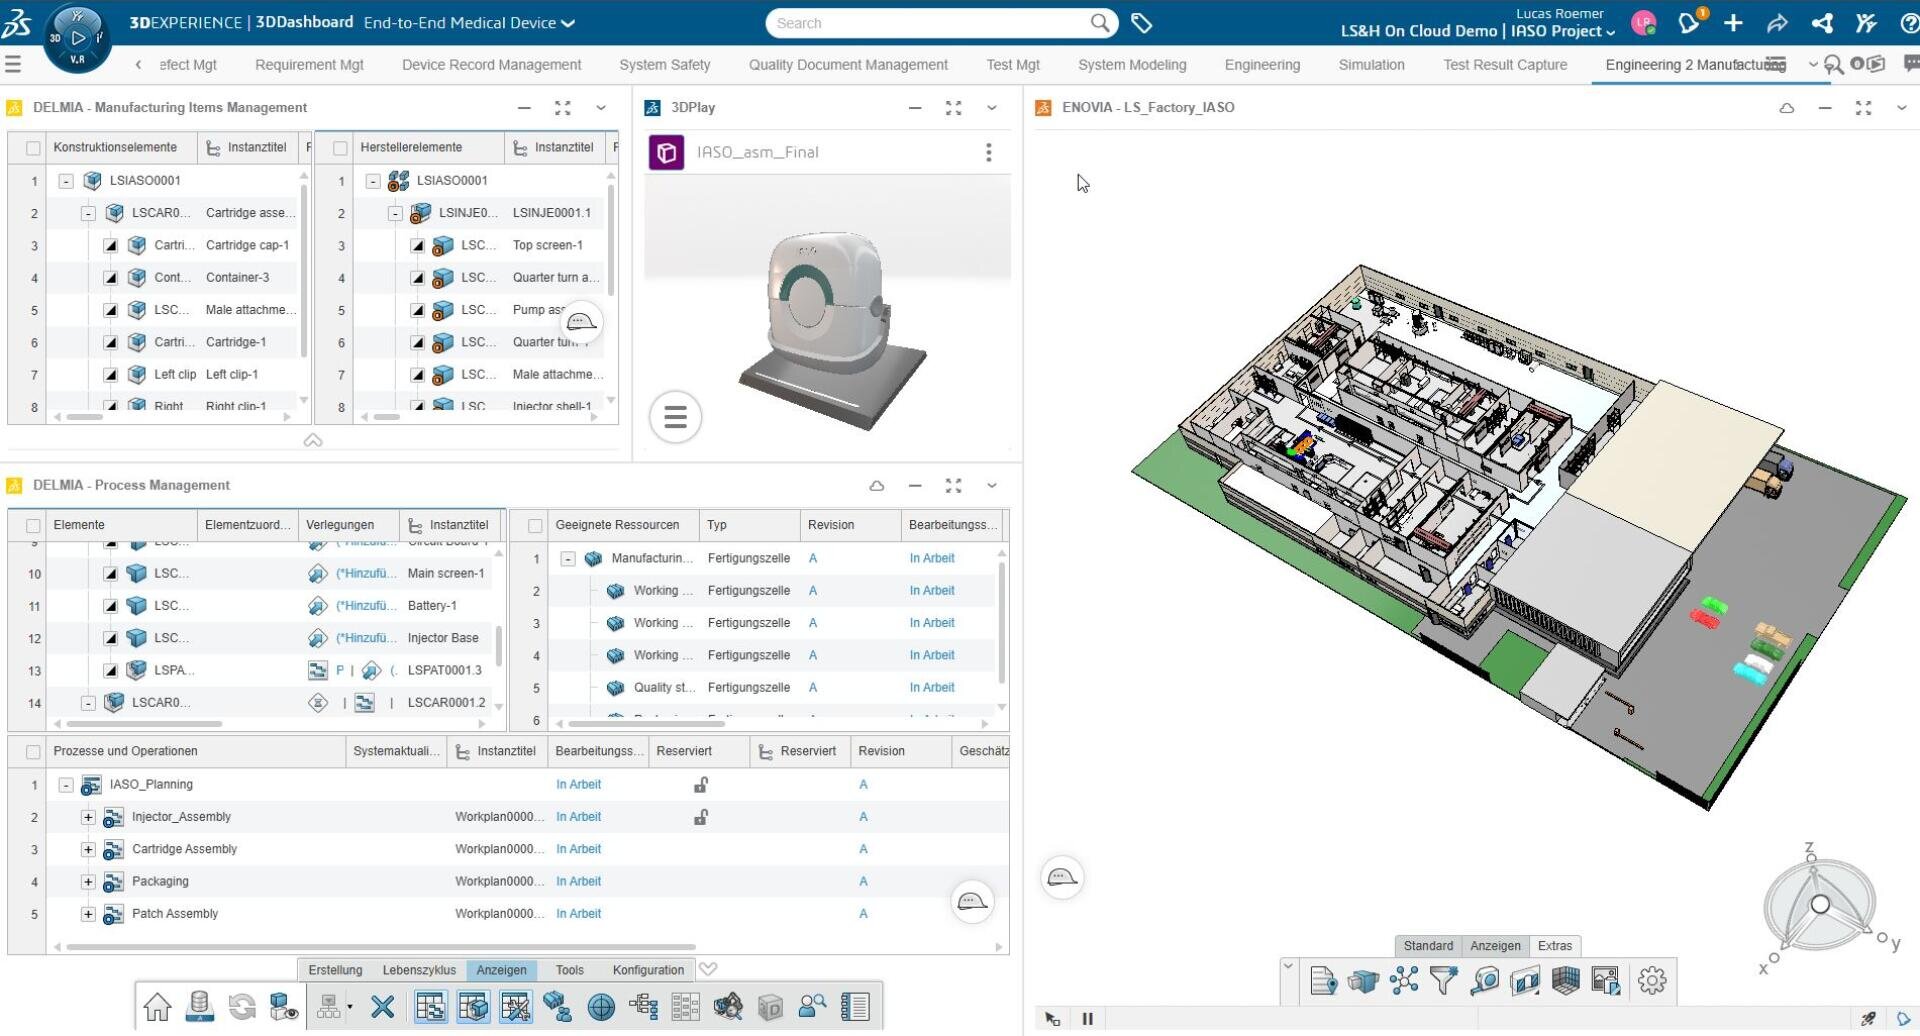Image resolution: width=1920 pixels, height=1036 pixels.
Task: Select the Extras tab in ENOVIA toolbar
Action: click(x=1554, y=946)
